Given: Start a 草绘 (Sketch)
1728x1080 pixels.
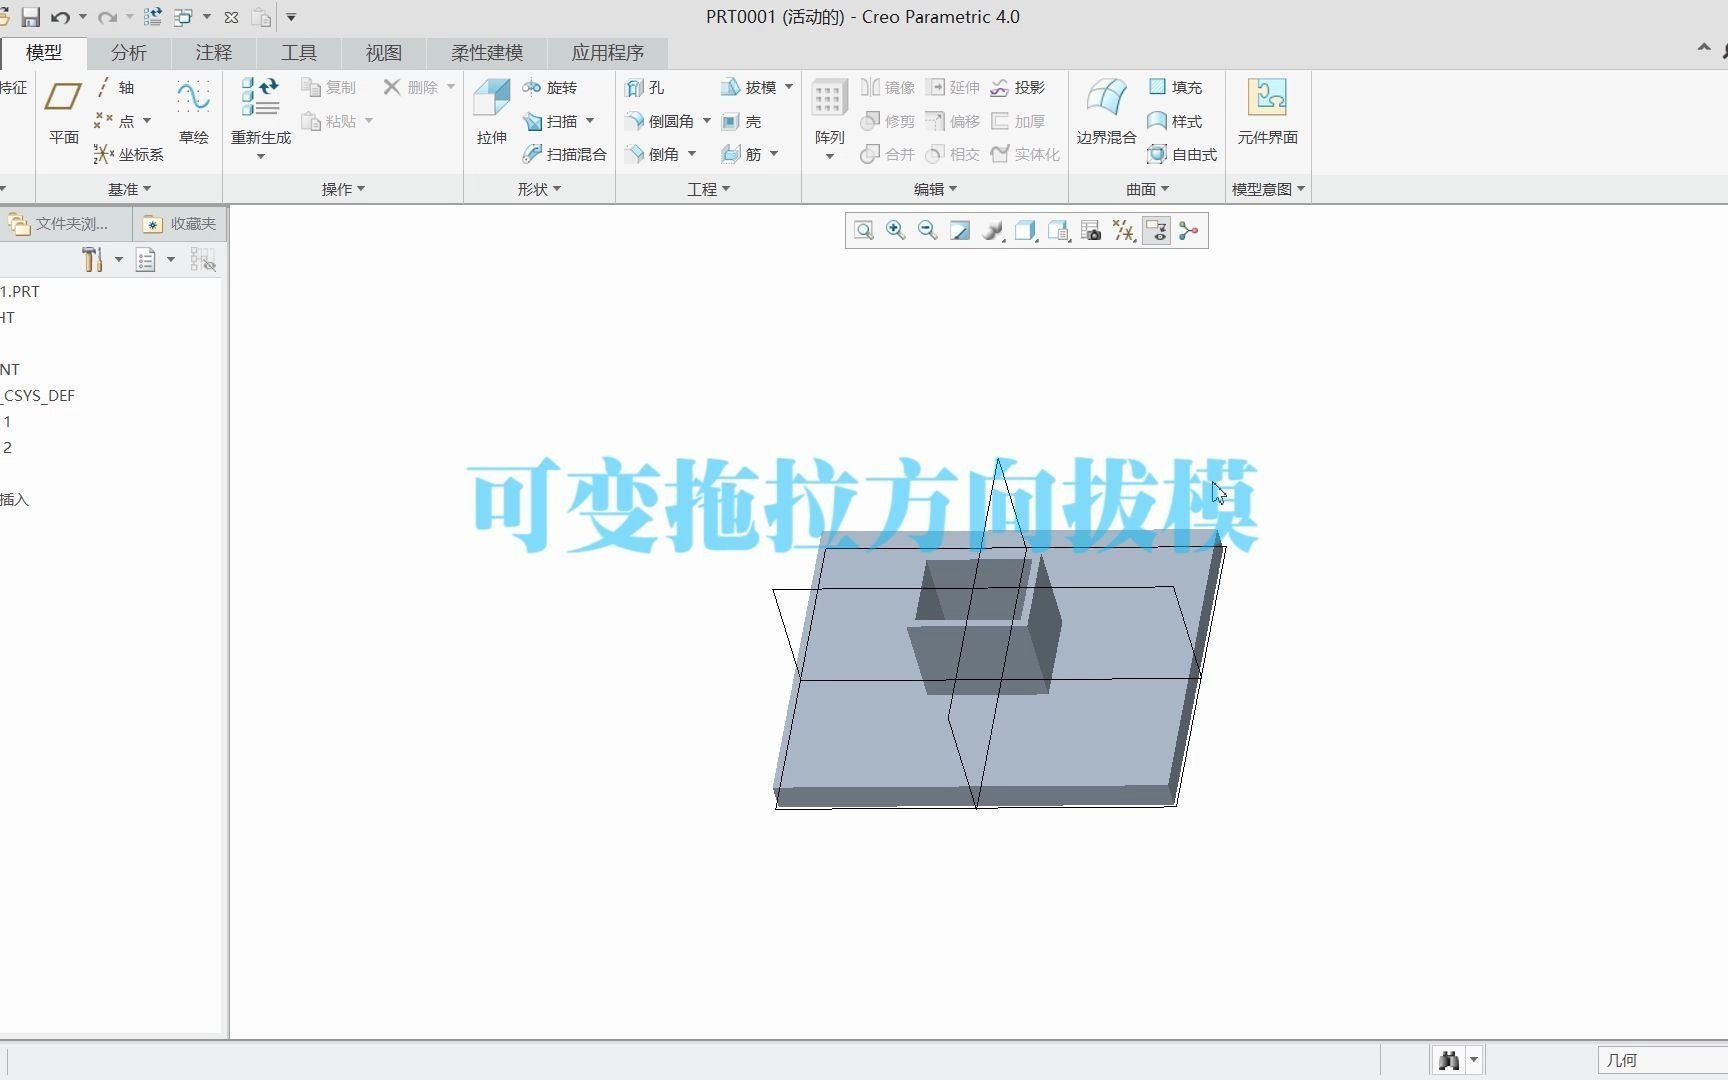Looking at the screenshot, I should pos(193,111).
